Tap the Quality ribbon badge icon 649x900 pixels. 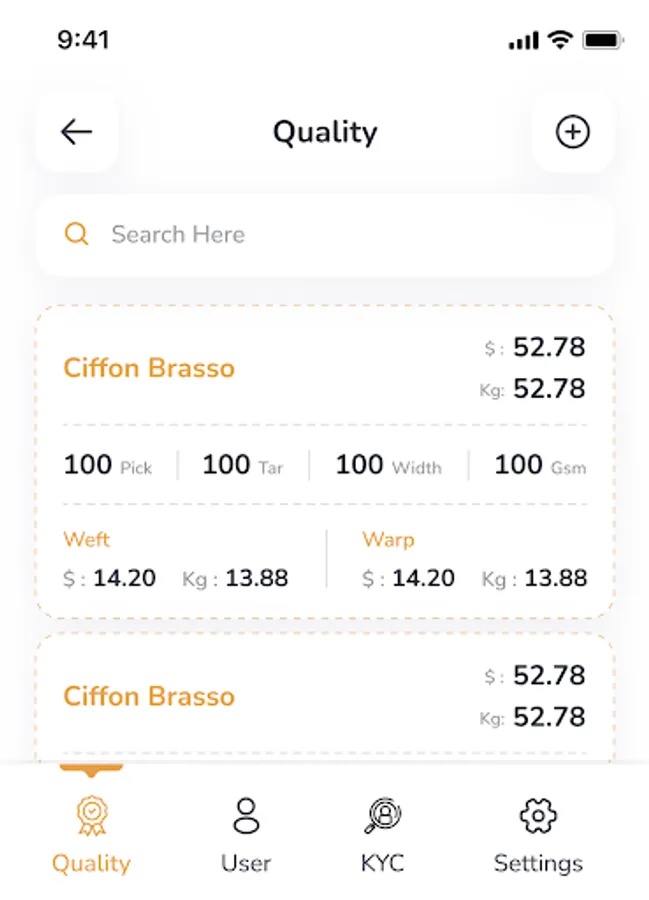(x=91, y=816)
